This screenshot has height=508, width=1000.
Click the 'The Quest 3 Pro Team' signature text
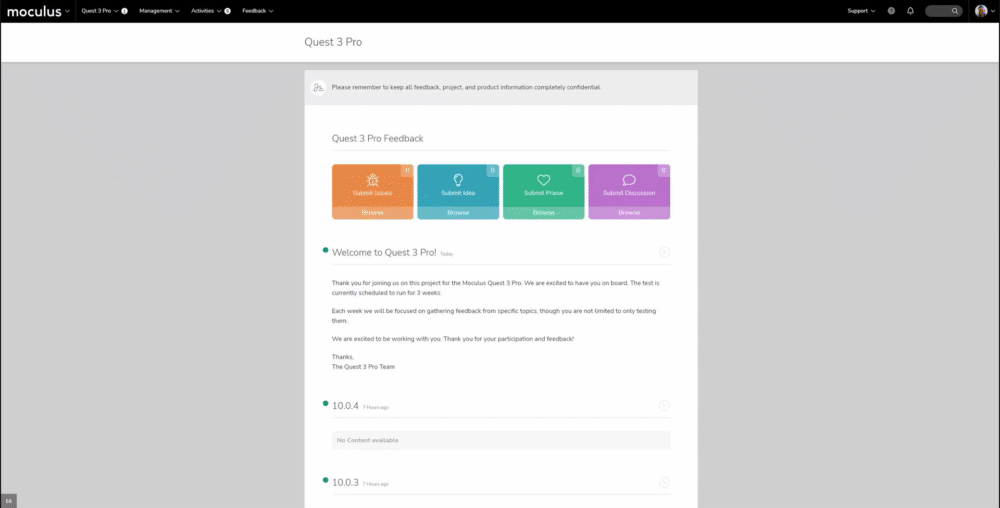coord(364,366)
